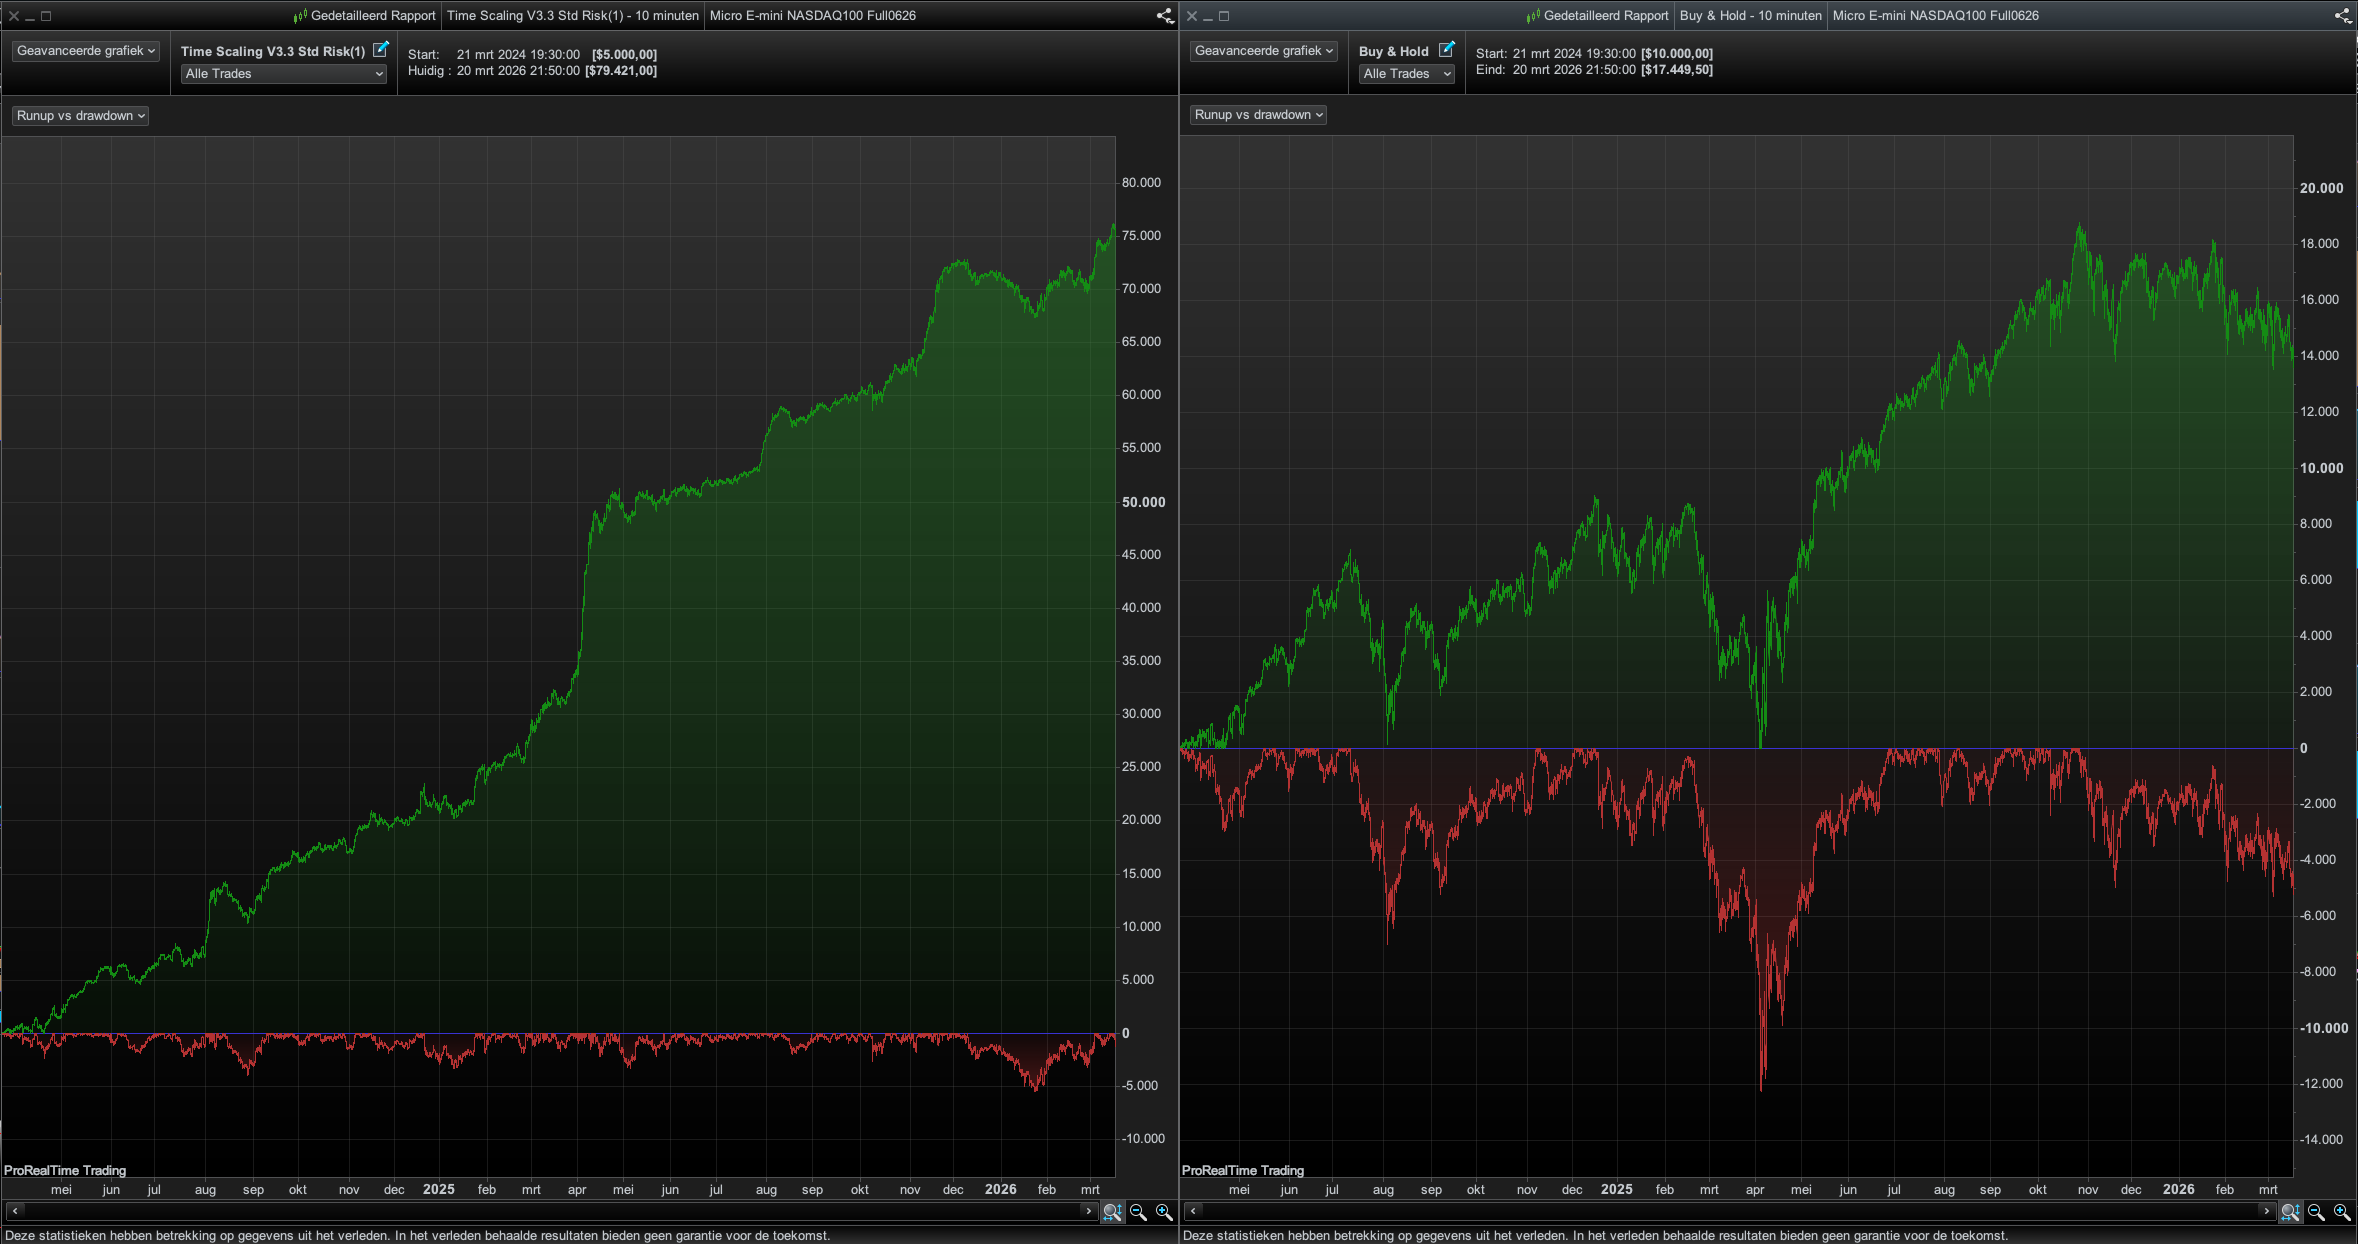The image size is (2358, 1244).
Task: Open right Runup vs drawdown dropdown
Action: coord(1259,115)
